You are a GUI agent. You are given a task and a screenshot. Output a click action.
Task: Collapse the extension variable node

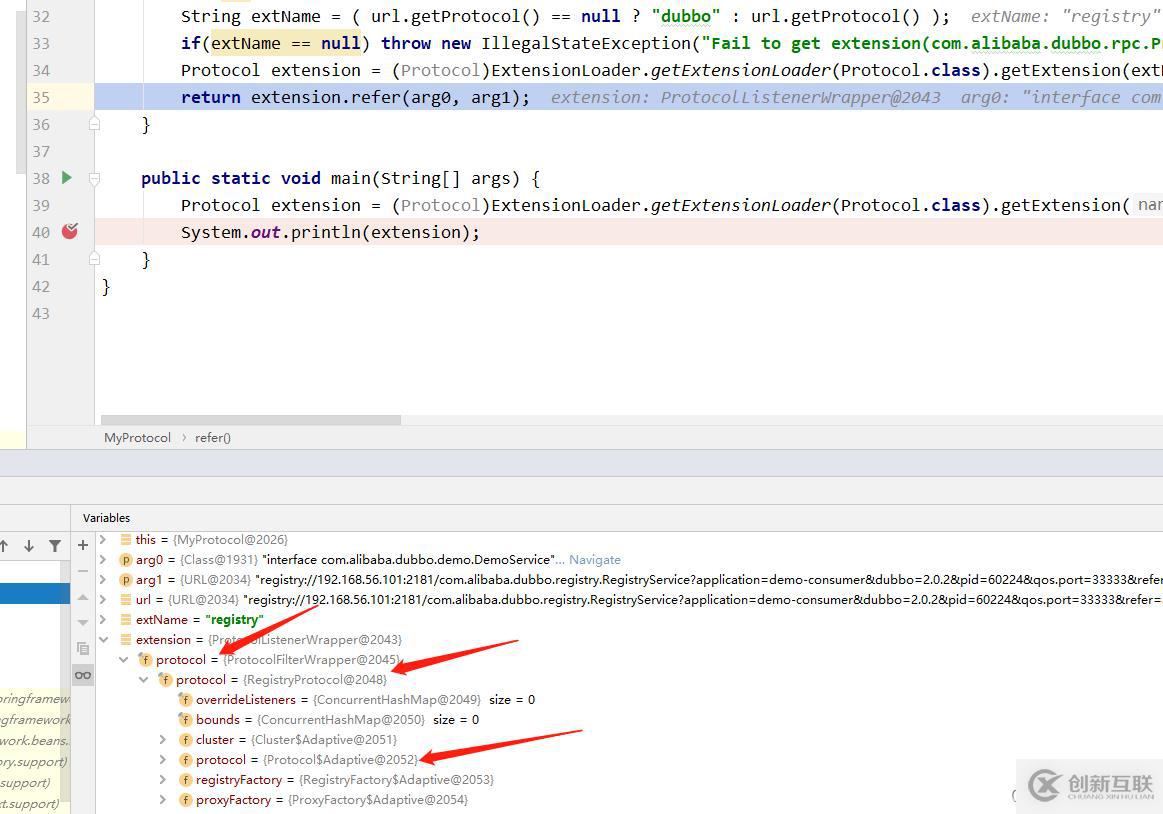pyautogui.click(x=104, y=640)
